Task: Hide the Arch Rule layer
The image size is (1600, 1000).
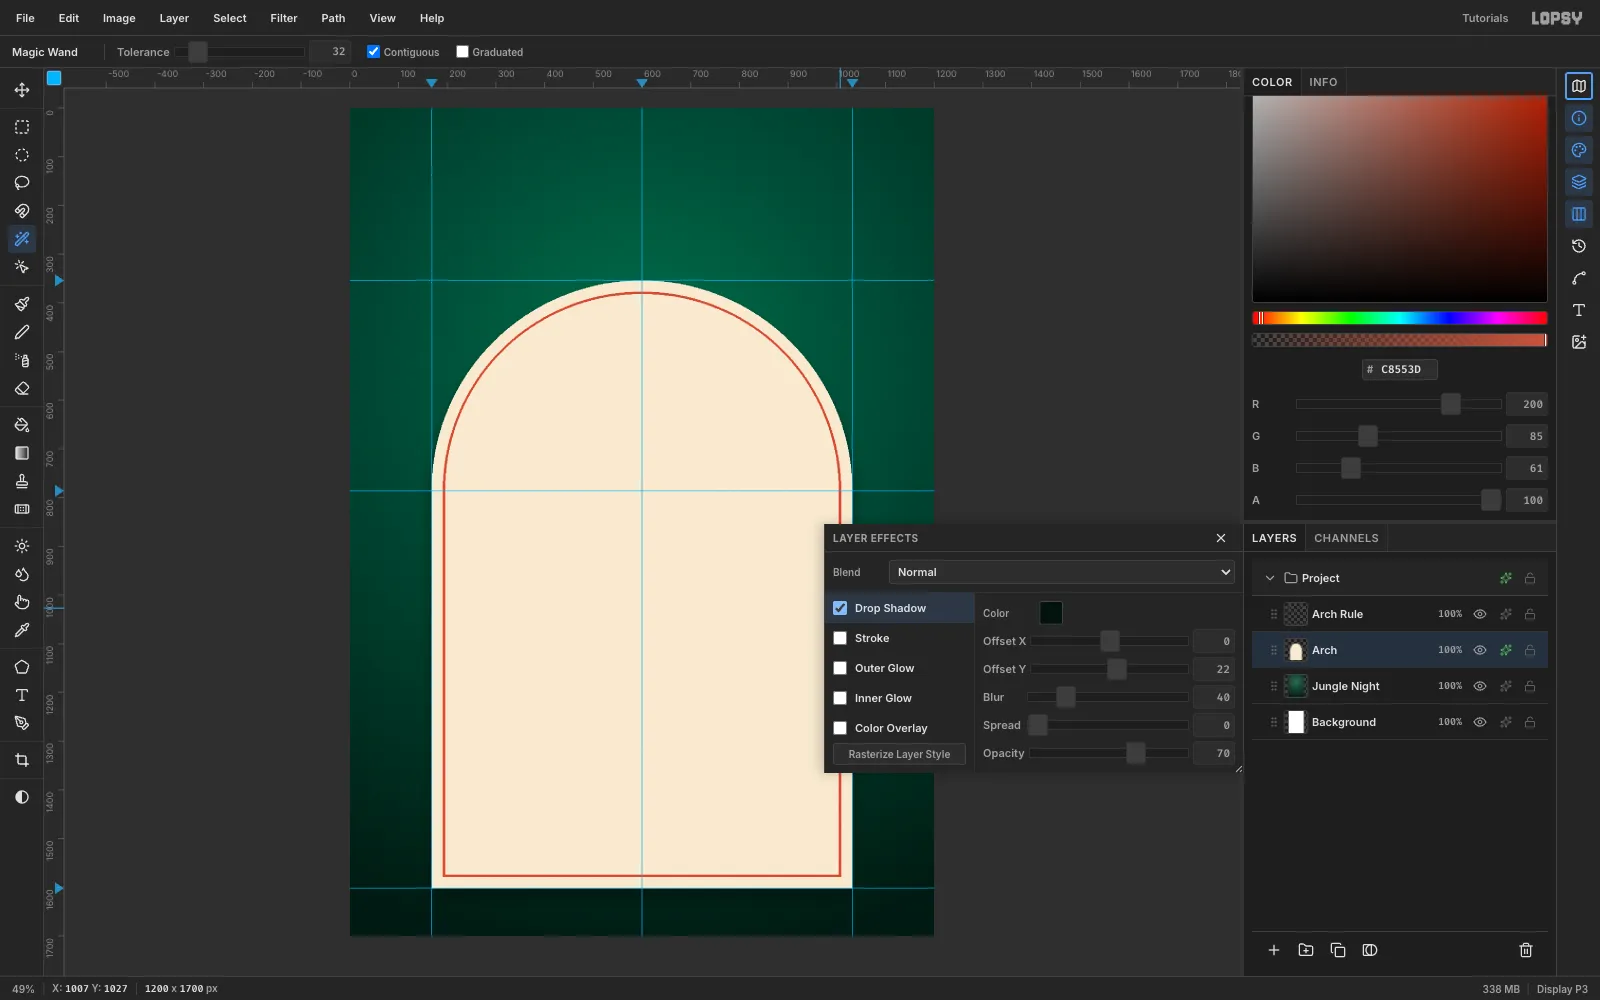Action: (1480, 614)
